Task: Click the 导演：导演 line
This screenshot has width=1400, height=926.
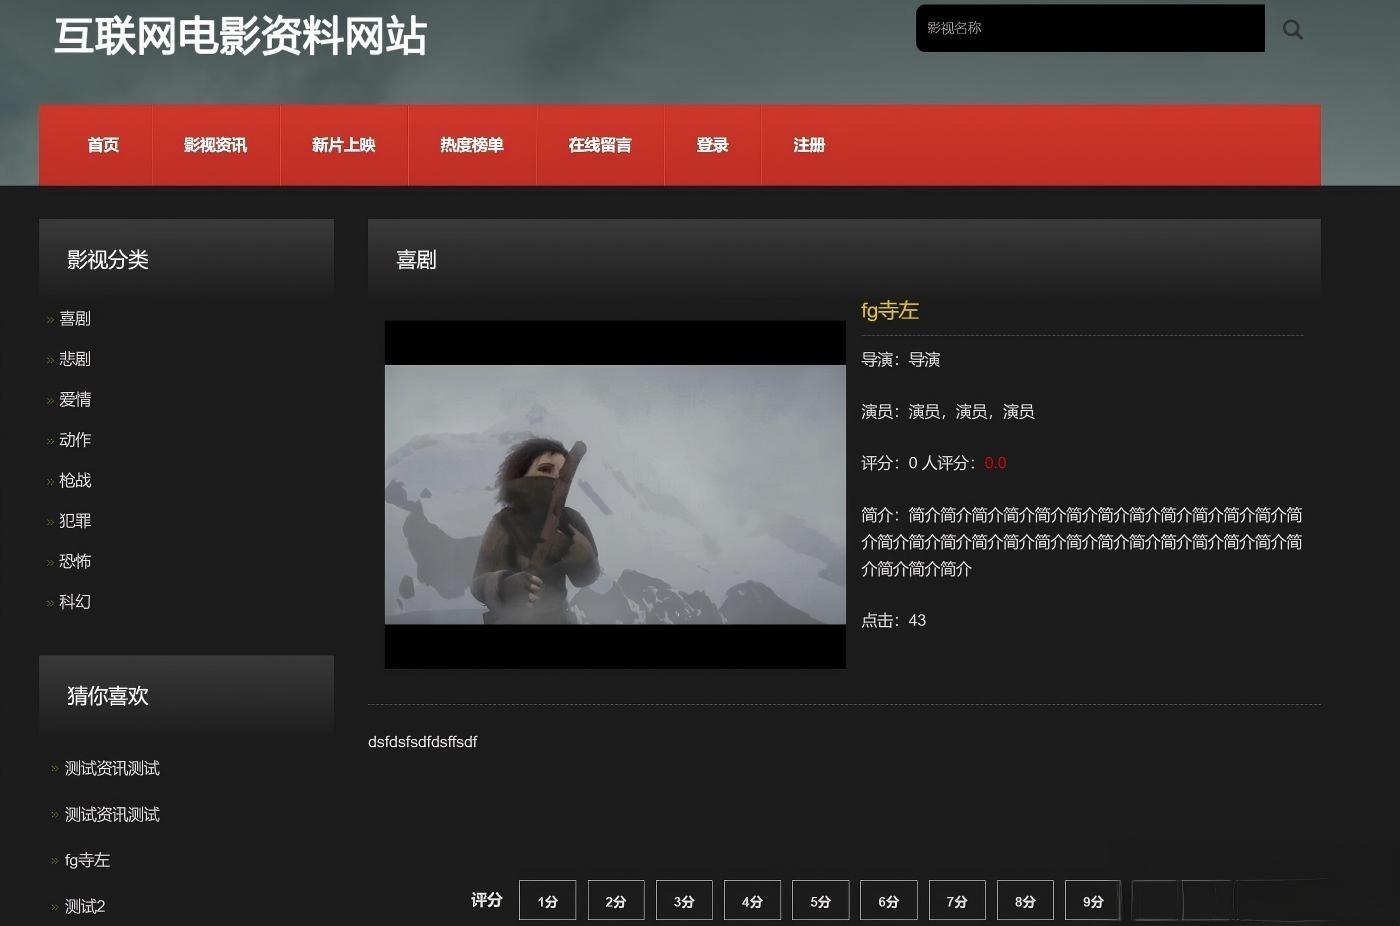Action: (x=900, y=359)
